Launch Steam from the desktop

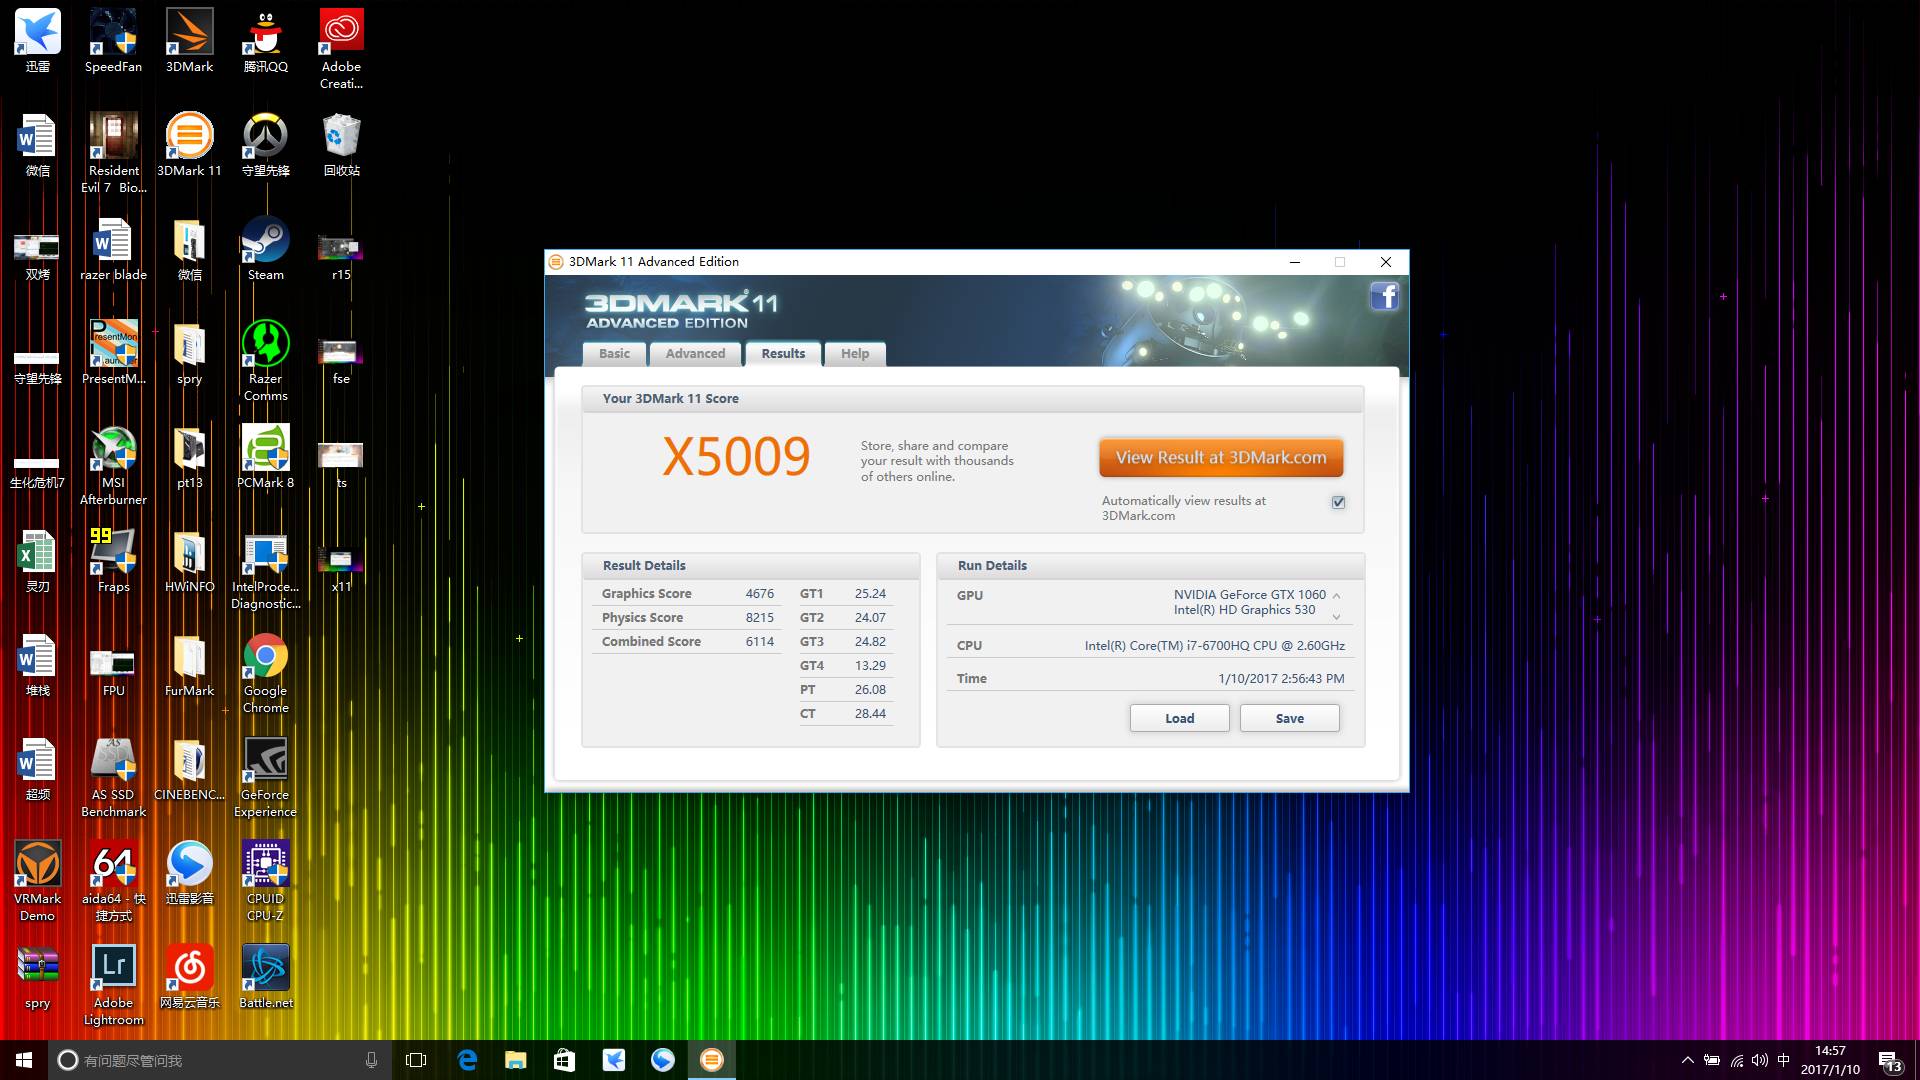[263, 243]
